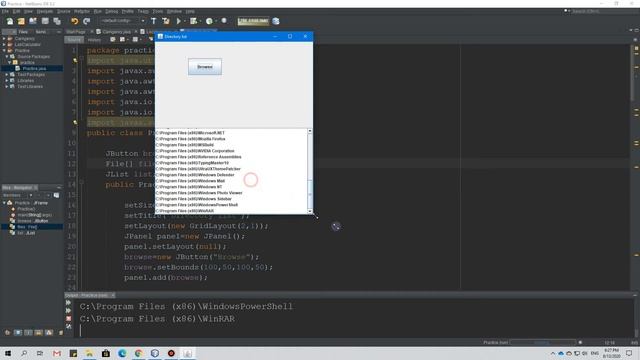Select the files File[] member in Navigator

(x=27, y=227)
